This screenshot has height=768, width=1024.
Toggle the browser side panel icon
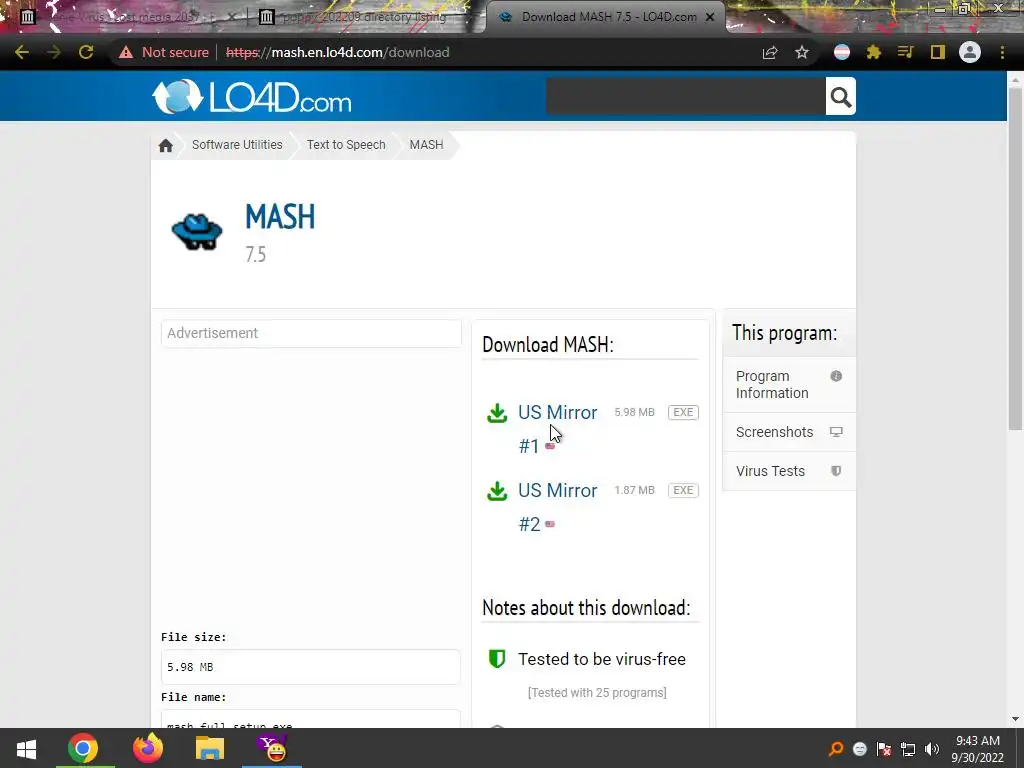(938, 52)
